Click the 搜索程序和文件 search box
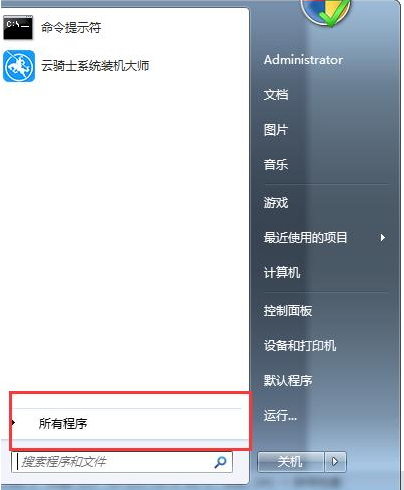Viewport: 404px width, 490px height. [122, 462]
